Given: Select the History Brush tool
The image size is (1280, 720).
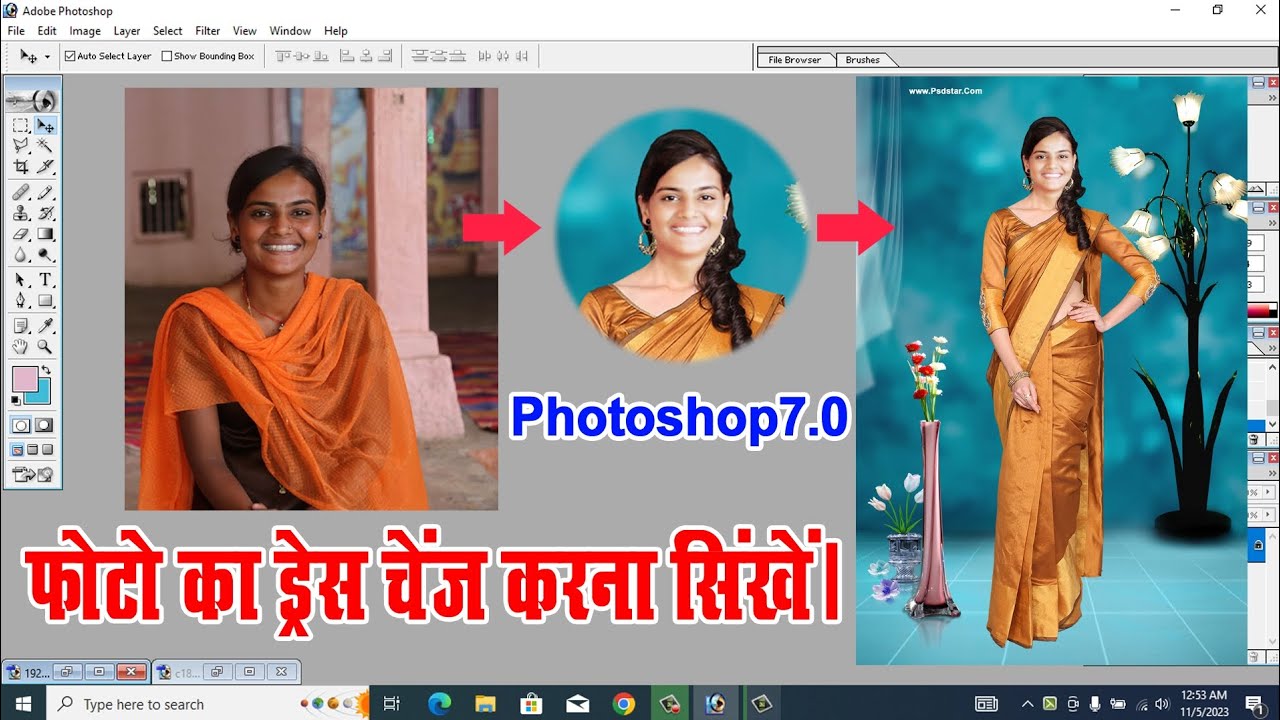Looking at the screenshot, I should click(x=45, y=213).
